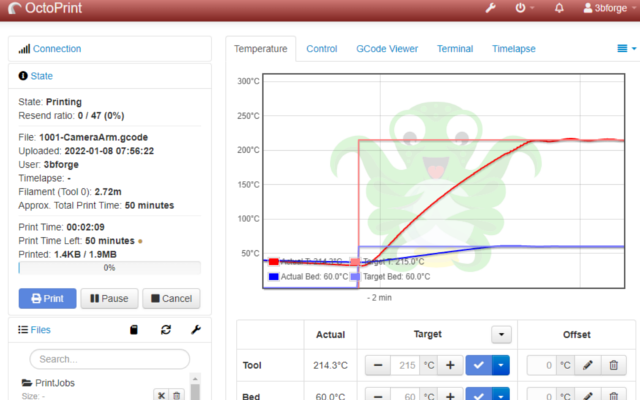Viewport: 640px width, 400px height.
Task: Toggle Actual T legend swatch
Action: click(x=273, y=262)
